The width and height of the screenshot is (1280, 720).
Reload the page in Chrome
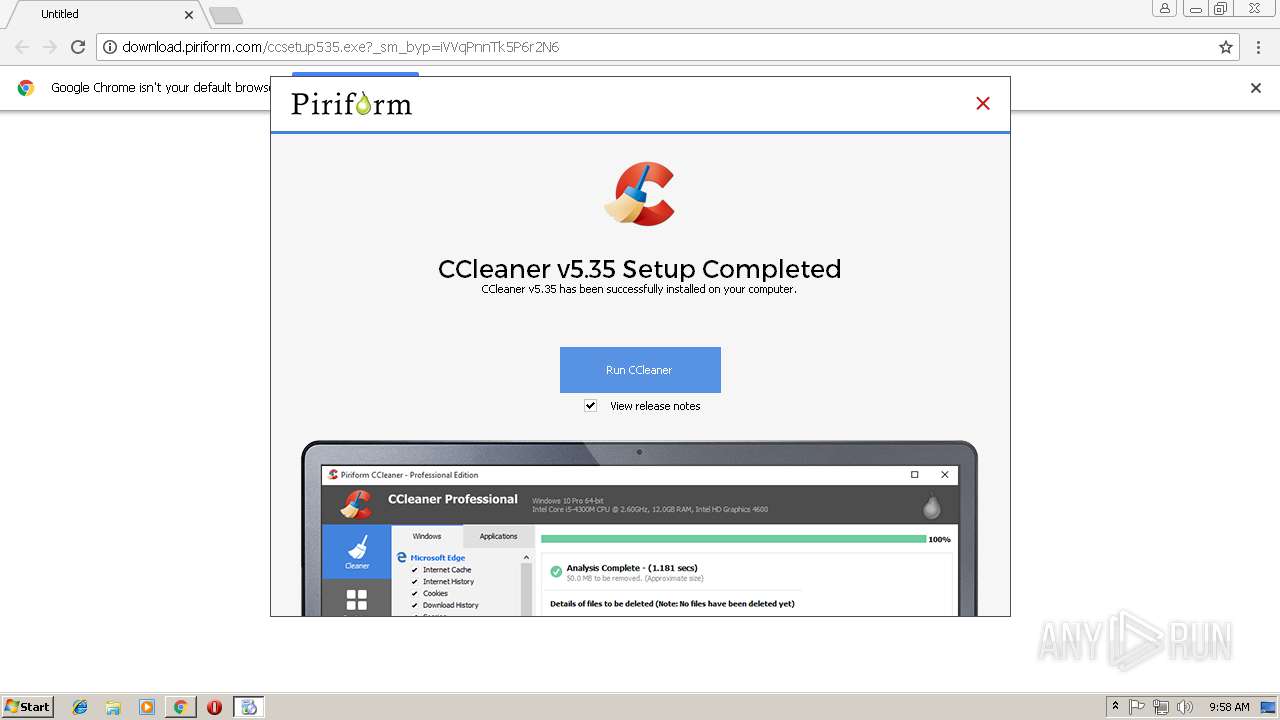(x=78, y=47)
